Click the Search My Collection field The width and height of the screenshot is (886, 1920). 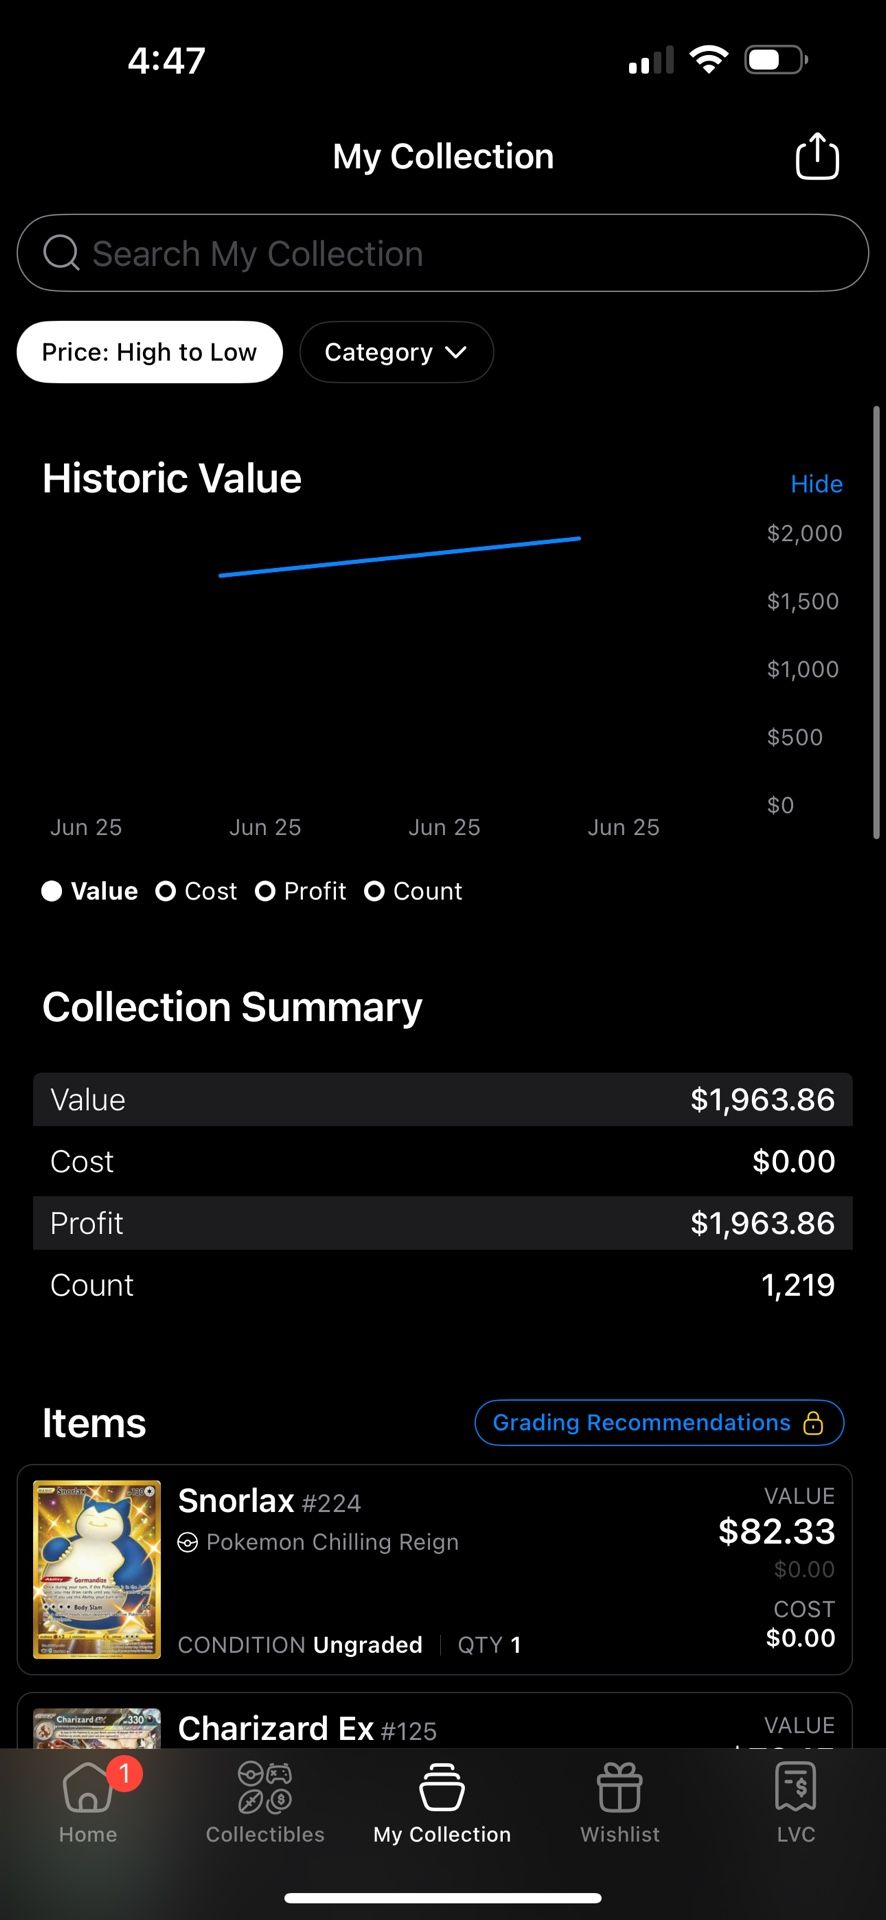tap(443, 253)
